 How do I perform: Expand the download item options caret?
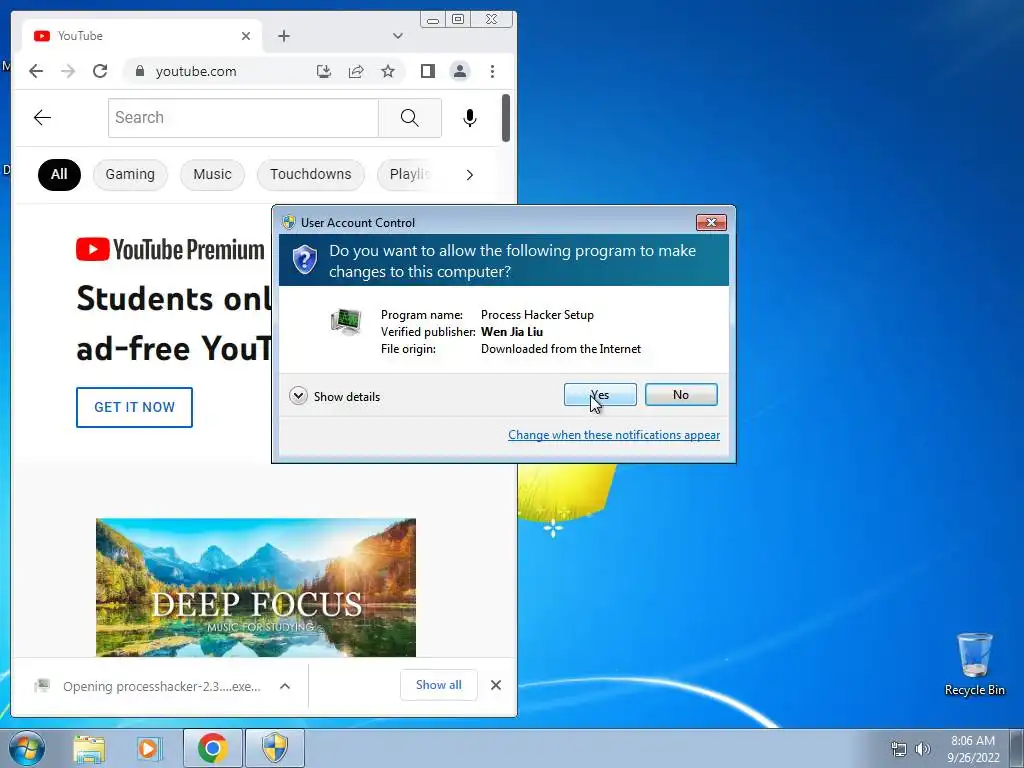(x=285, y=686)
